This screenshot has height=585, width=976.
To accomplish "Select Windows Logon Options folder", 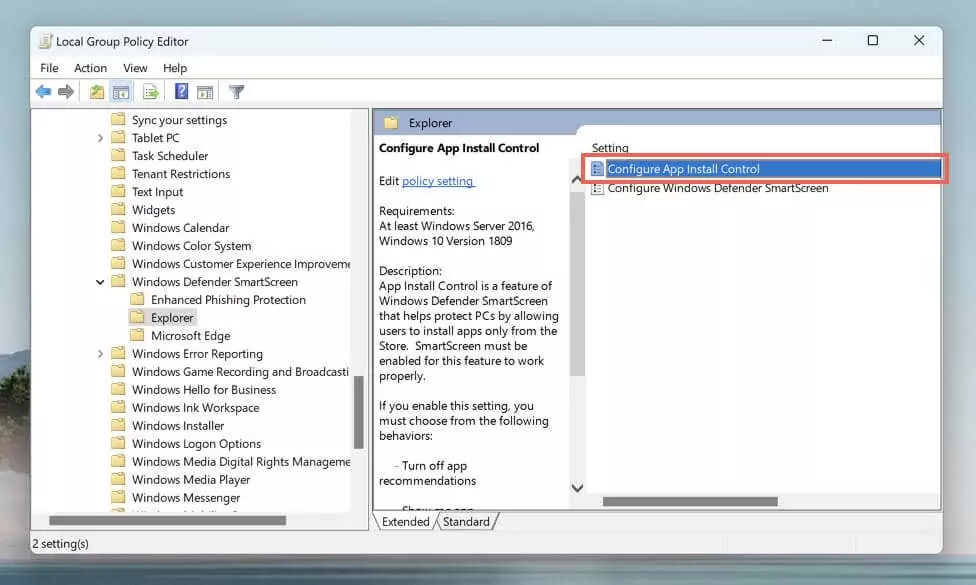I will pos(196,444).
